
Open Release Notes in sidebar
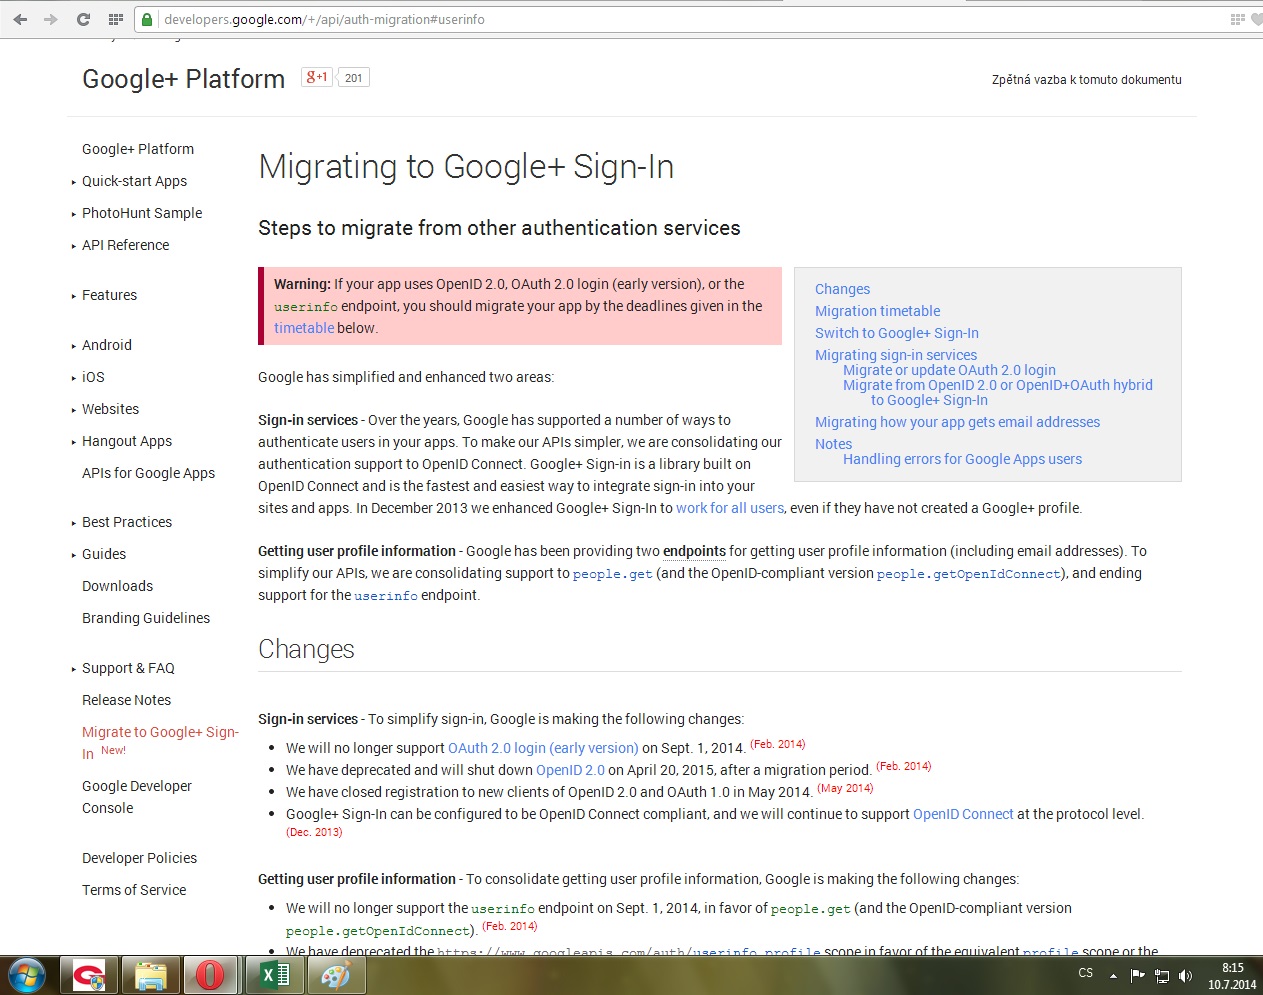pos(126,700)
